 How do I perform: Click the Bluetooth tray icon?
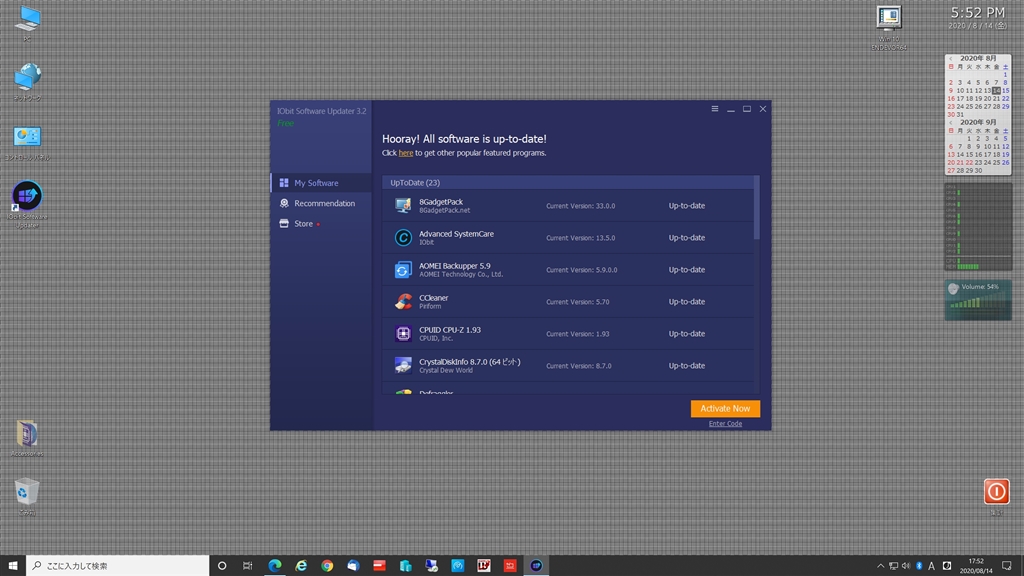coord(919,566)
